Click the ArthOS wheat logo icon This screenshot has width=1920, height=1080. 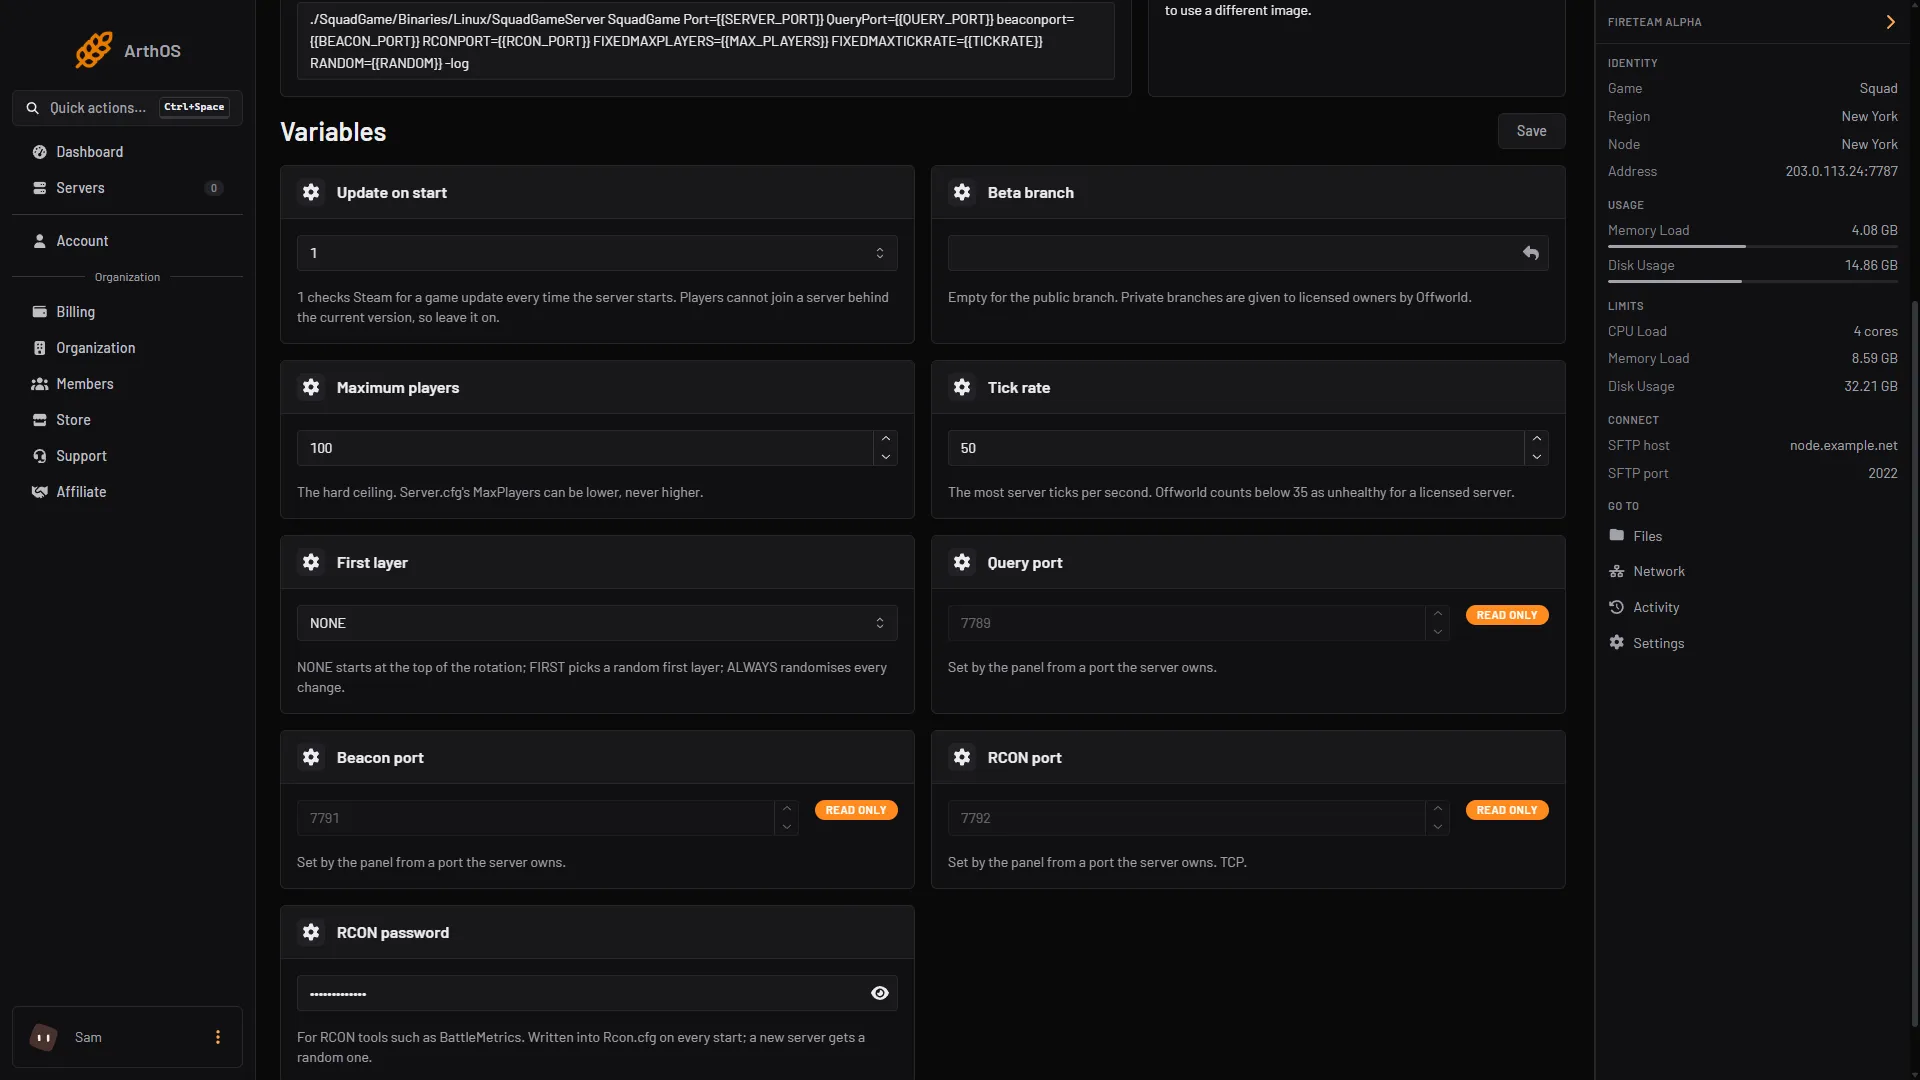[94, 50]
